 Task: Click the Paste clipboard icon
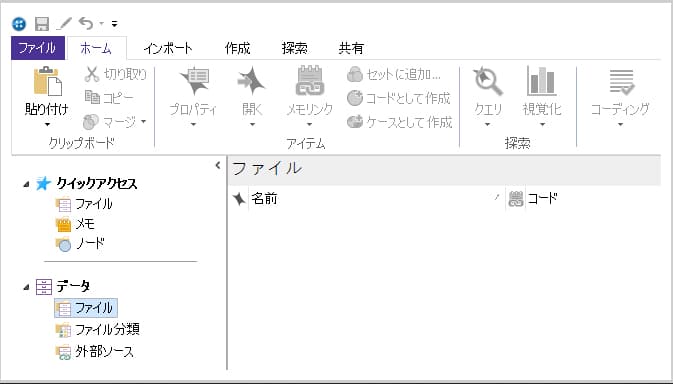point(48,81)
